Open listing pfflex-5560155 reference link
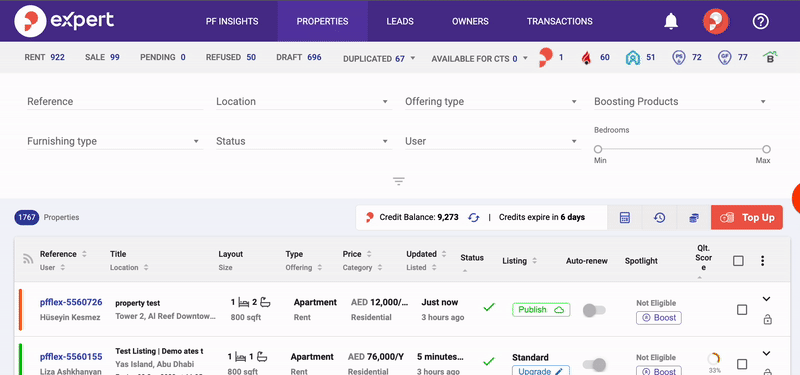 71,357
